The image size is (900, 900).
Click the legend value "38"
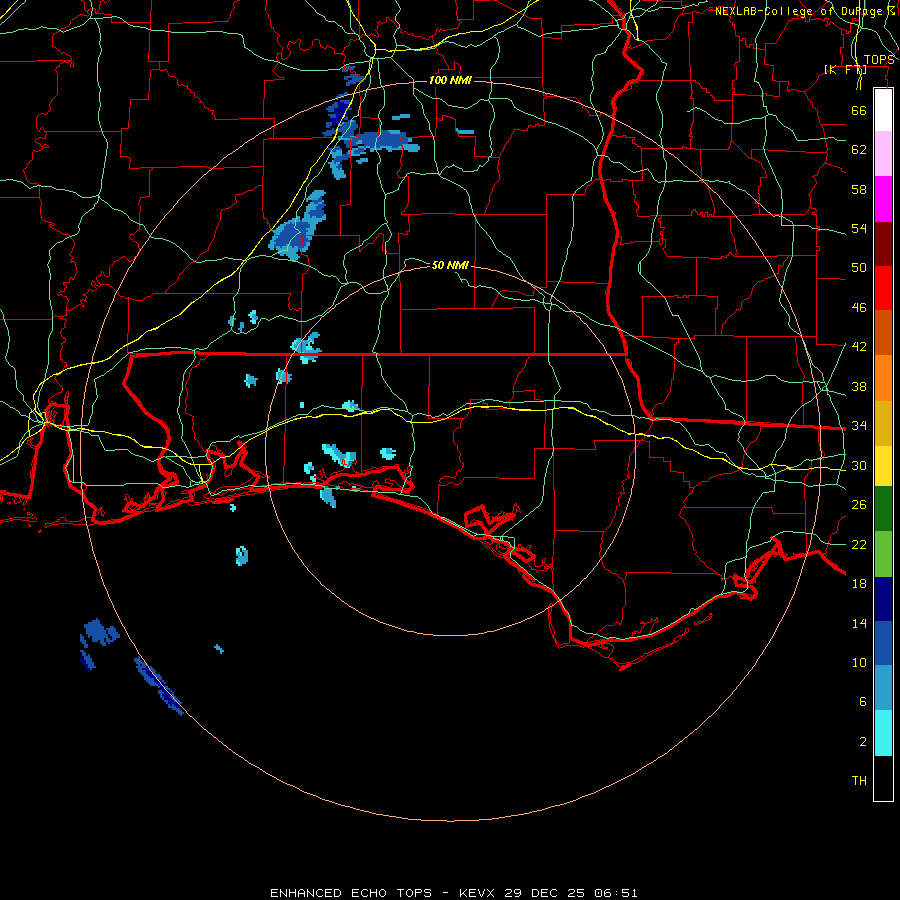pyautogui.click(x=859, y=386)
